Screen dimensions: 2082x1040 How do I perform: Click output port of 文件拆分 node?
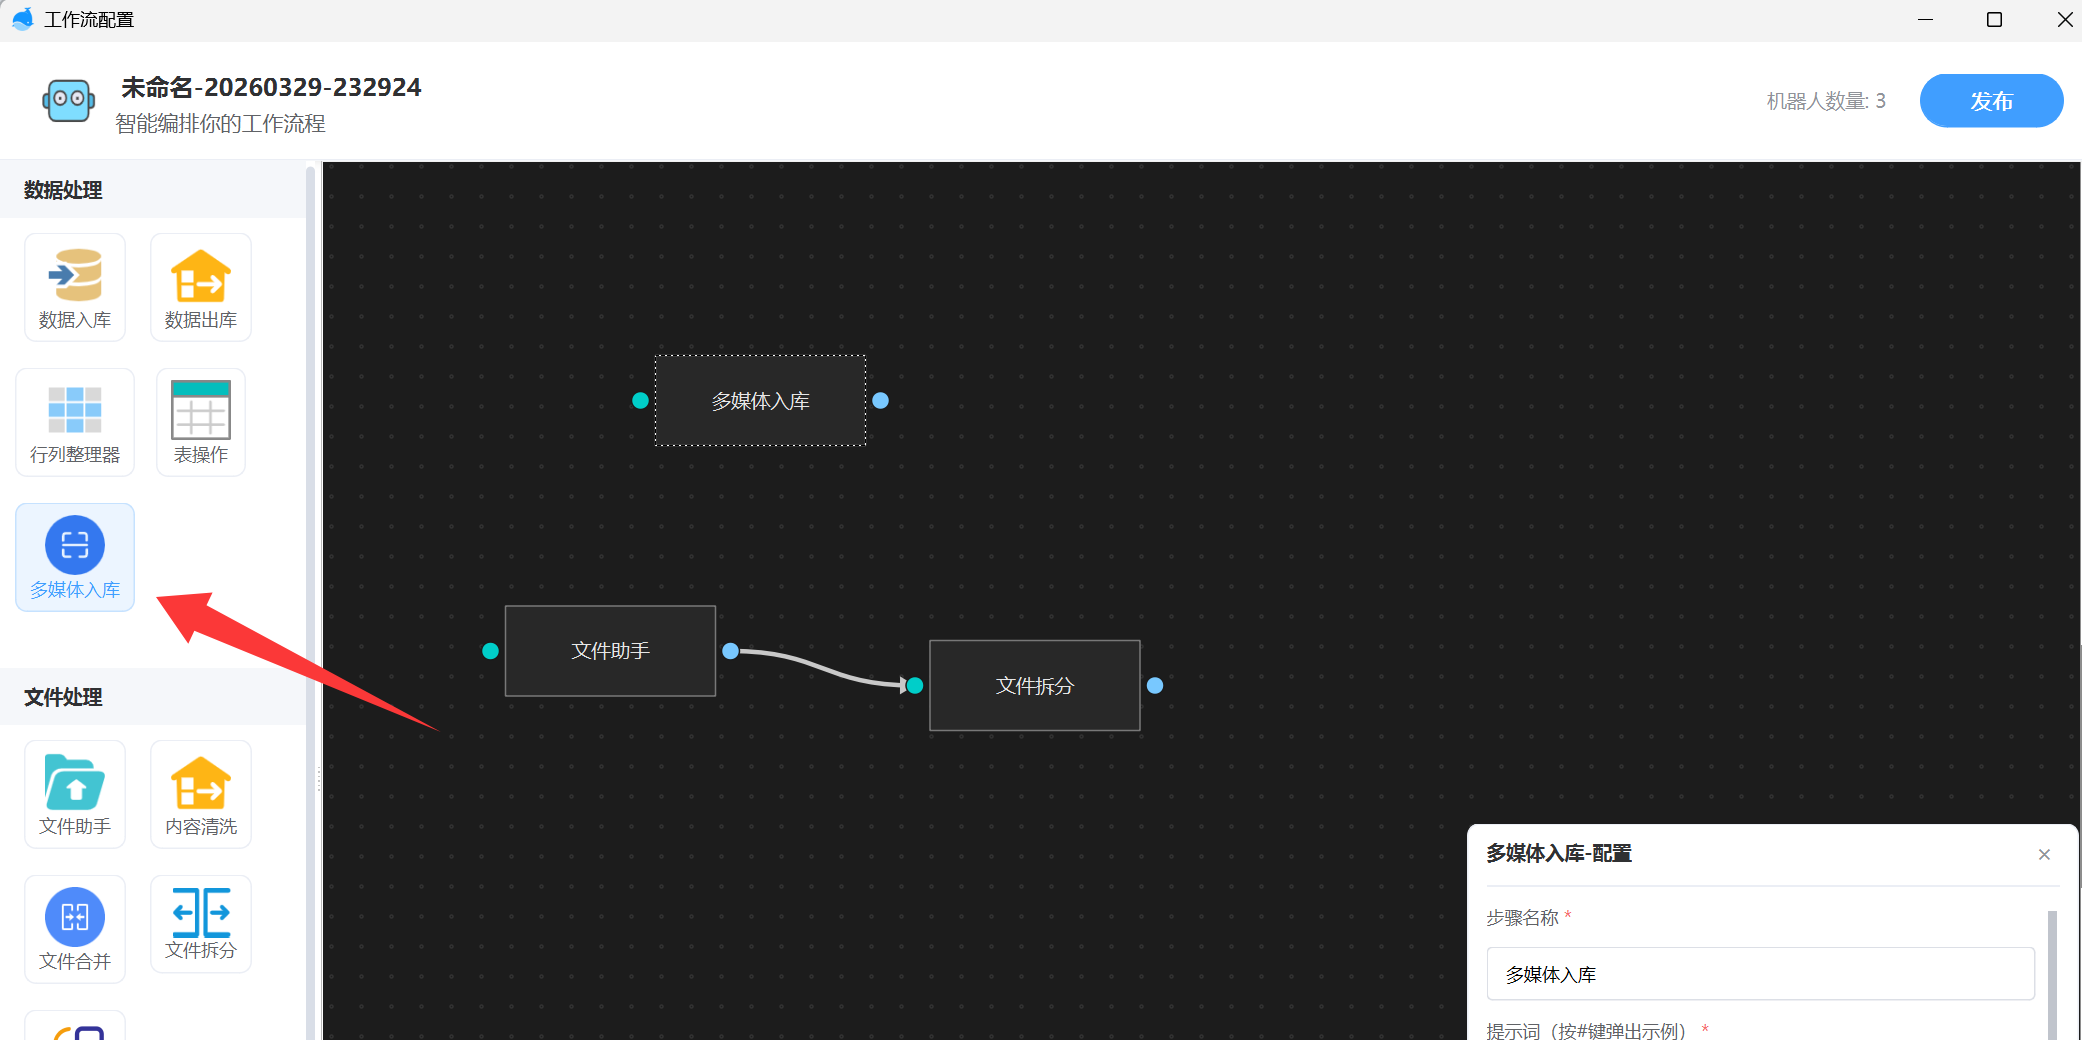coord(1155,686)
